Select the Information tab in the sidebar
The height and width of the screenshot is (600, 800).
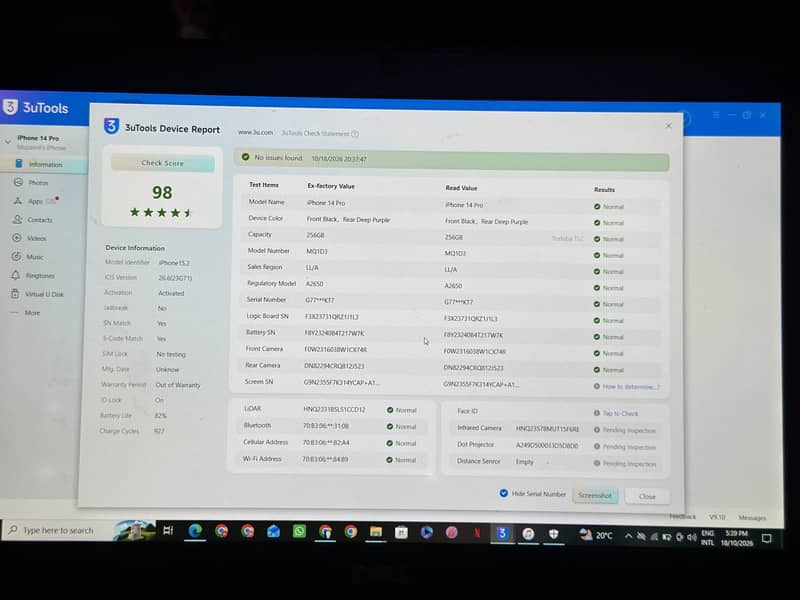click(44, 164)
